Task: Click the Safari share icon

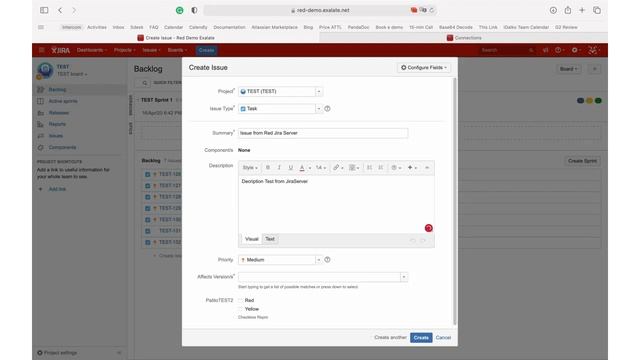Action: point(568,10)
